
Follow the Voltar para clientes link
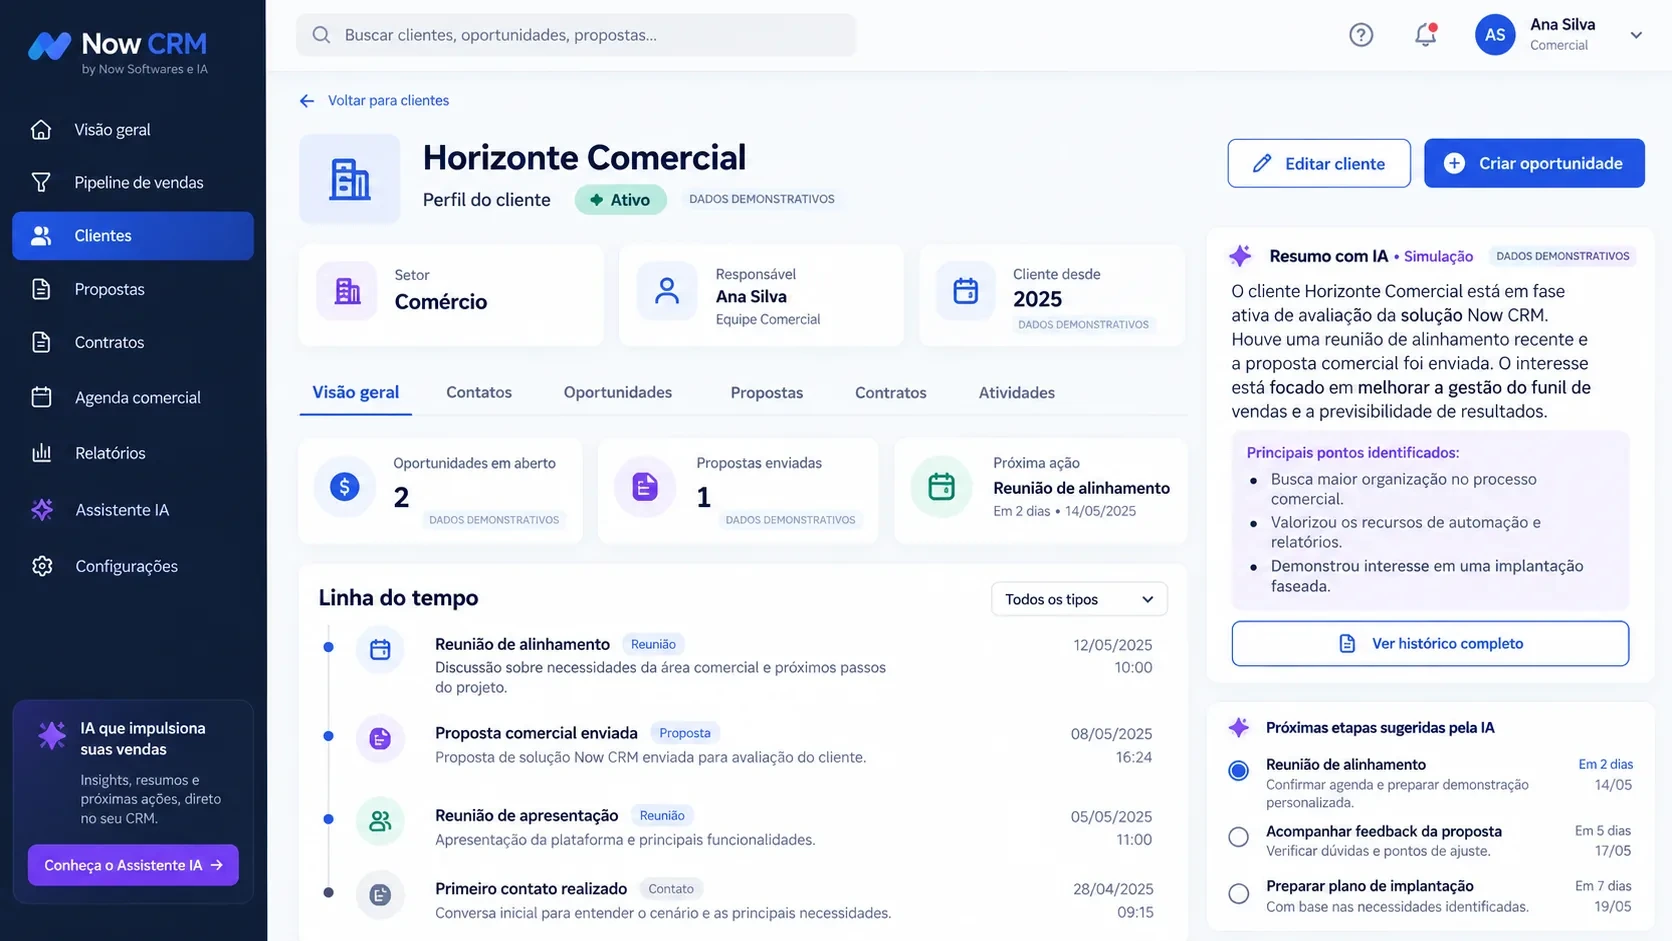(x=388, y=101)
